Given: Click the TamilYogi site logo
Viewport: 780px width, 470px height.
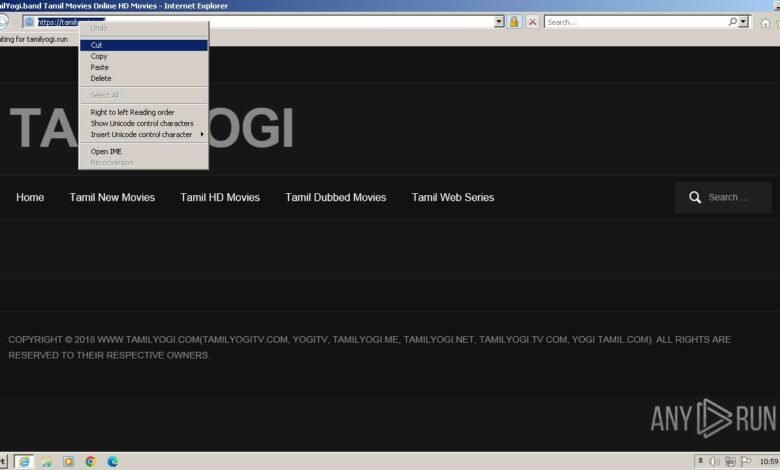Looking at the screenshot, I should 152,128.
